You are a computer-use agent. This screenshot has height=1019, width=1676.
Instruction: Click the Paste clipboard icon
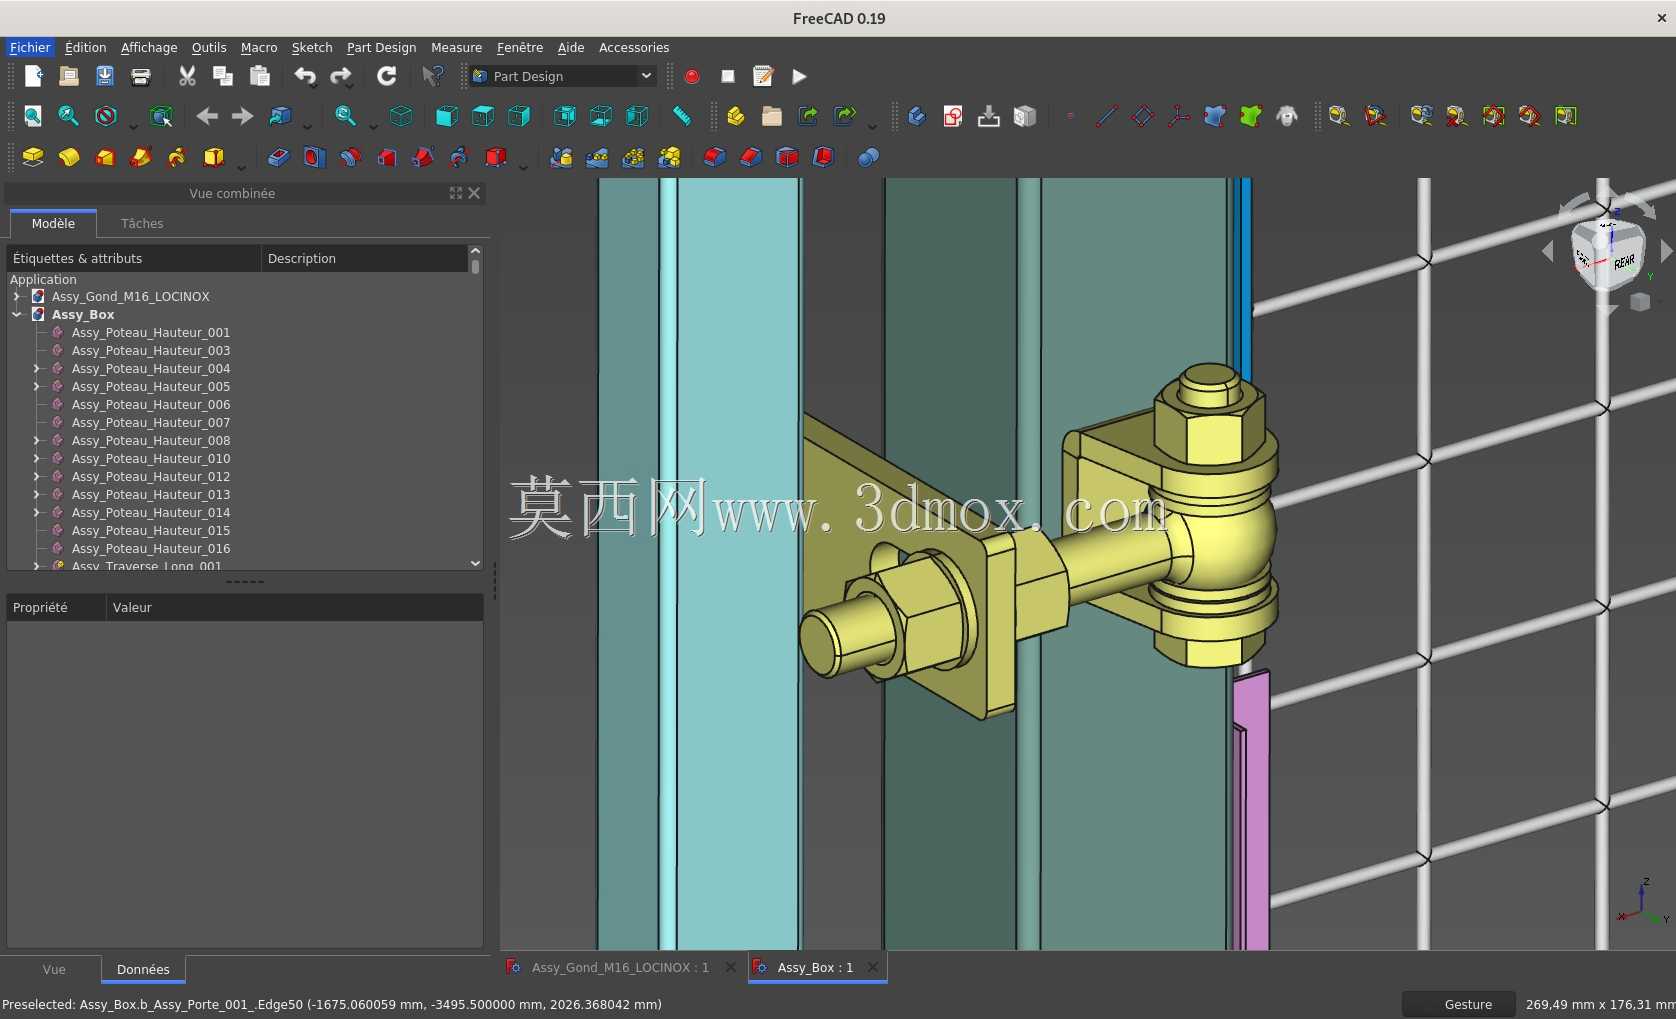pos(259,76)
